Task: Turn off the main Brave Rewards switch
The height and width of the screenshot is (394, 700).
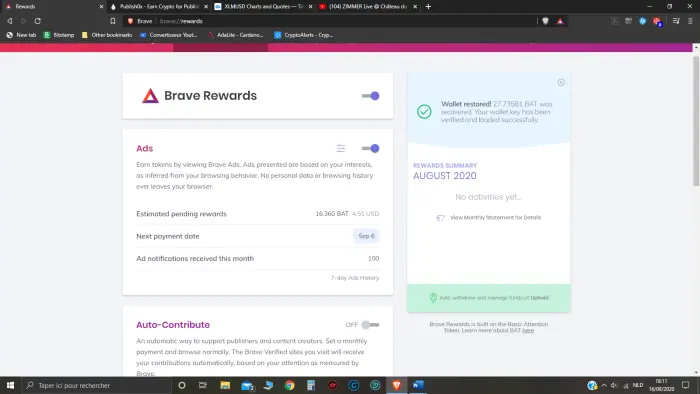Action: 371,95
